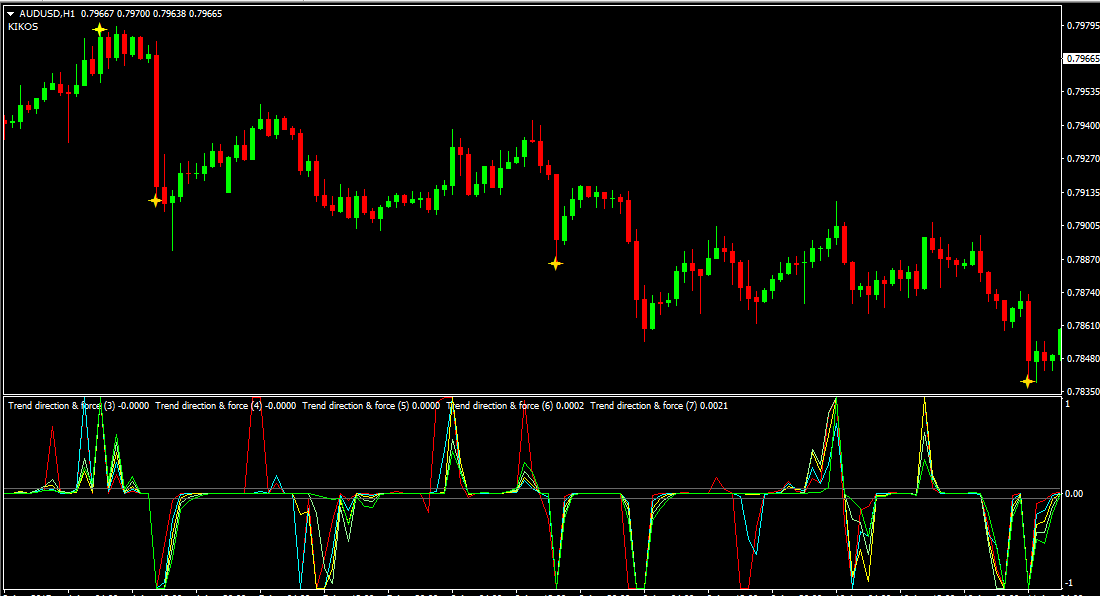Click the 0.79795 price on the price axis
Image resolution: width=1100 pixels, height=596 pixels.
coord(1083,25)
